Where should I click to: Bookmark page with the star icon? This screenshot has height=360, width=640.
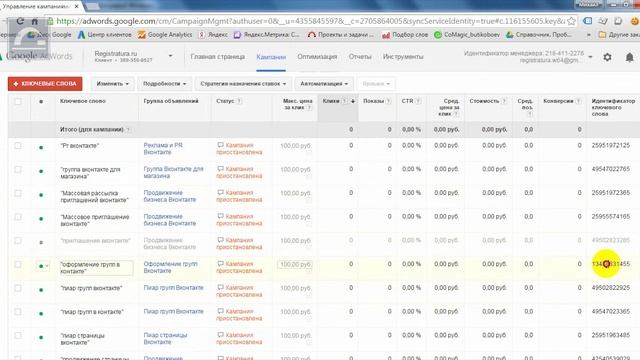[x=571, y=21]
